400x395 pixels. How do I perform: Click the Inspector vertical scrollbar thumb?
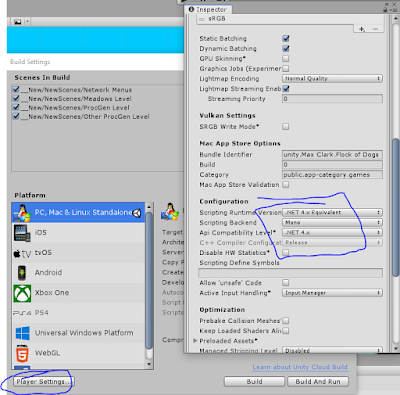coord(396,207)
